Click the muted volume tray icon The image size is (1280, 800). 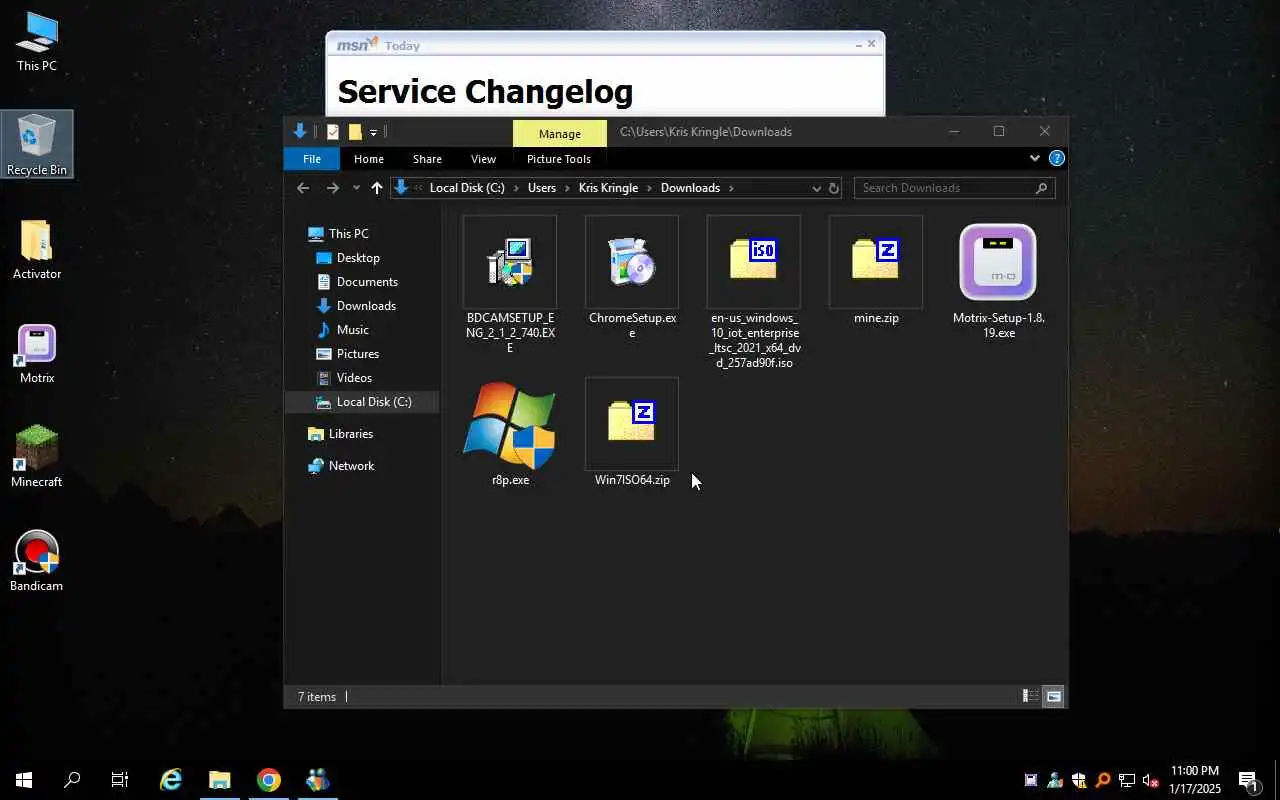(x=1150, y=780)
